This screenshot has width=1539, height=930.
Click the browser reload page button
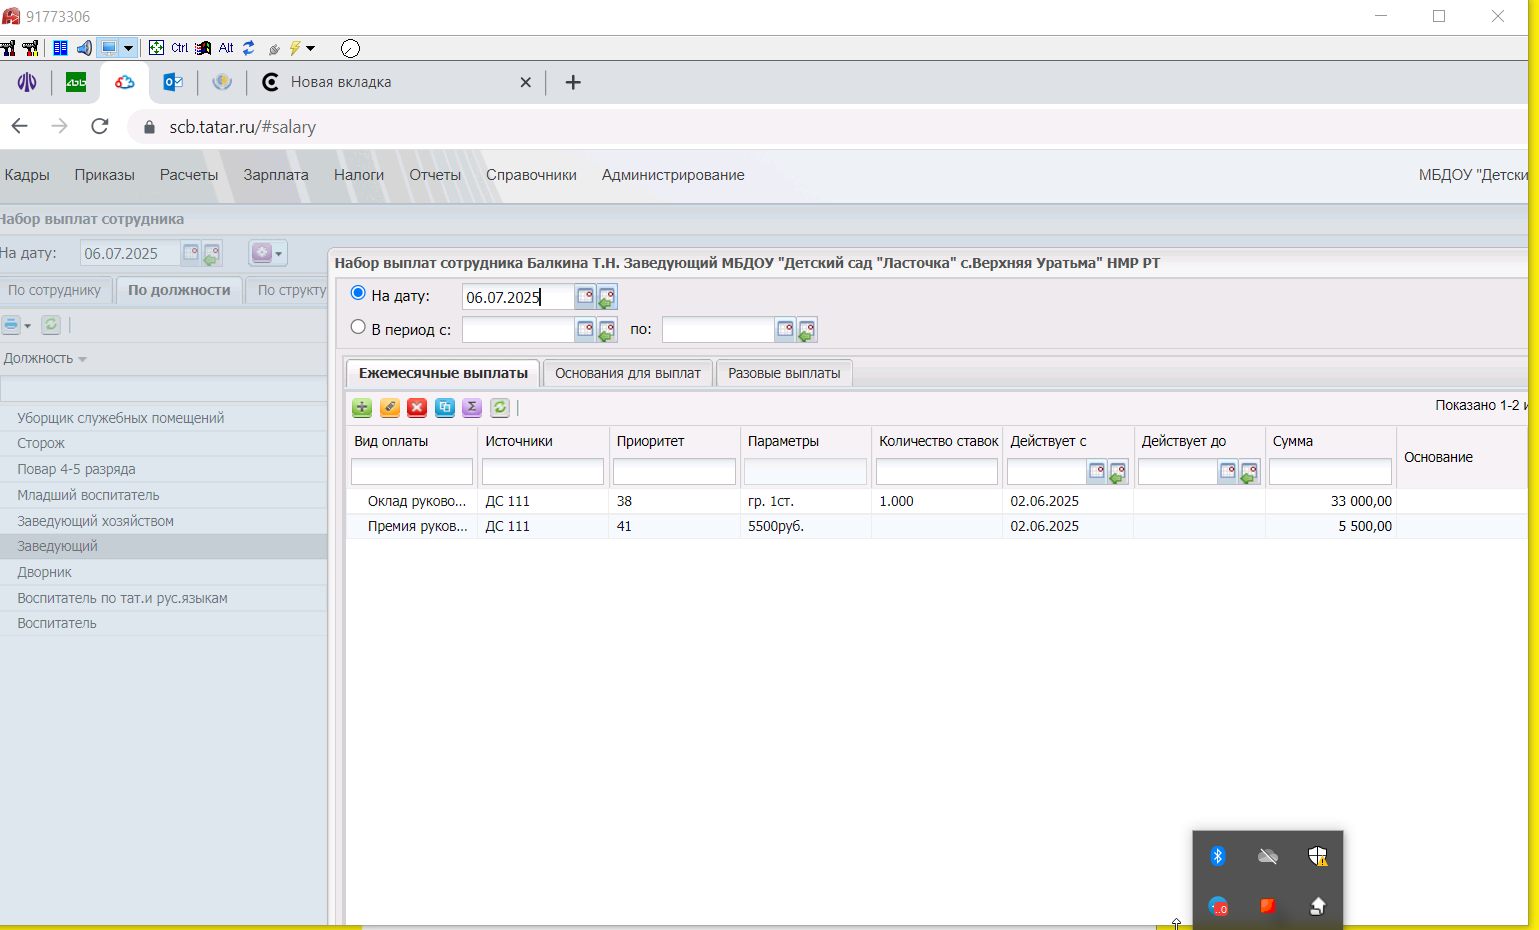[x=99, y=126]
